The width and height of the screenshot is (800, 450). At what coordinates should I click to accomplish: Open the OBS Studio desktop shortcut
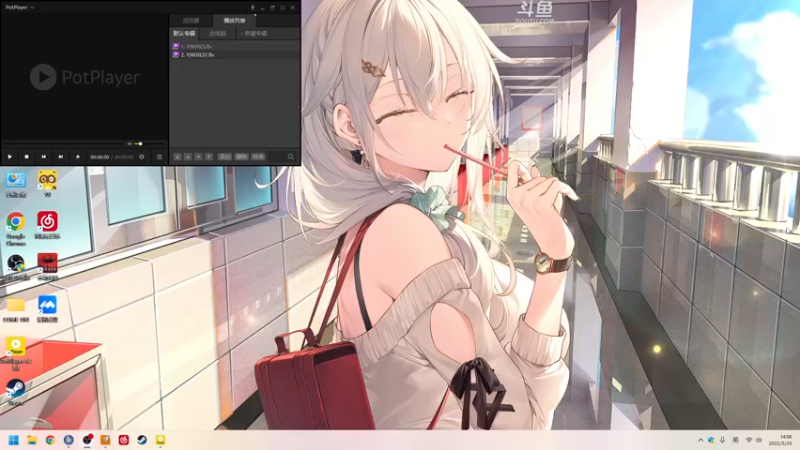[x=16, y=267]
